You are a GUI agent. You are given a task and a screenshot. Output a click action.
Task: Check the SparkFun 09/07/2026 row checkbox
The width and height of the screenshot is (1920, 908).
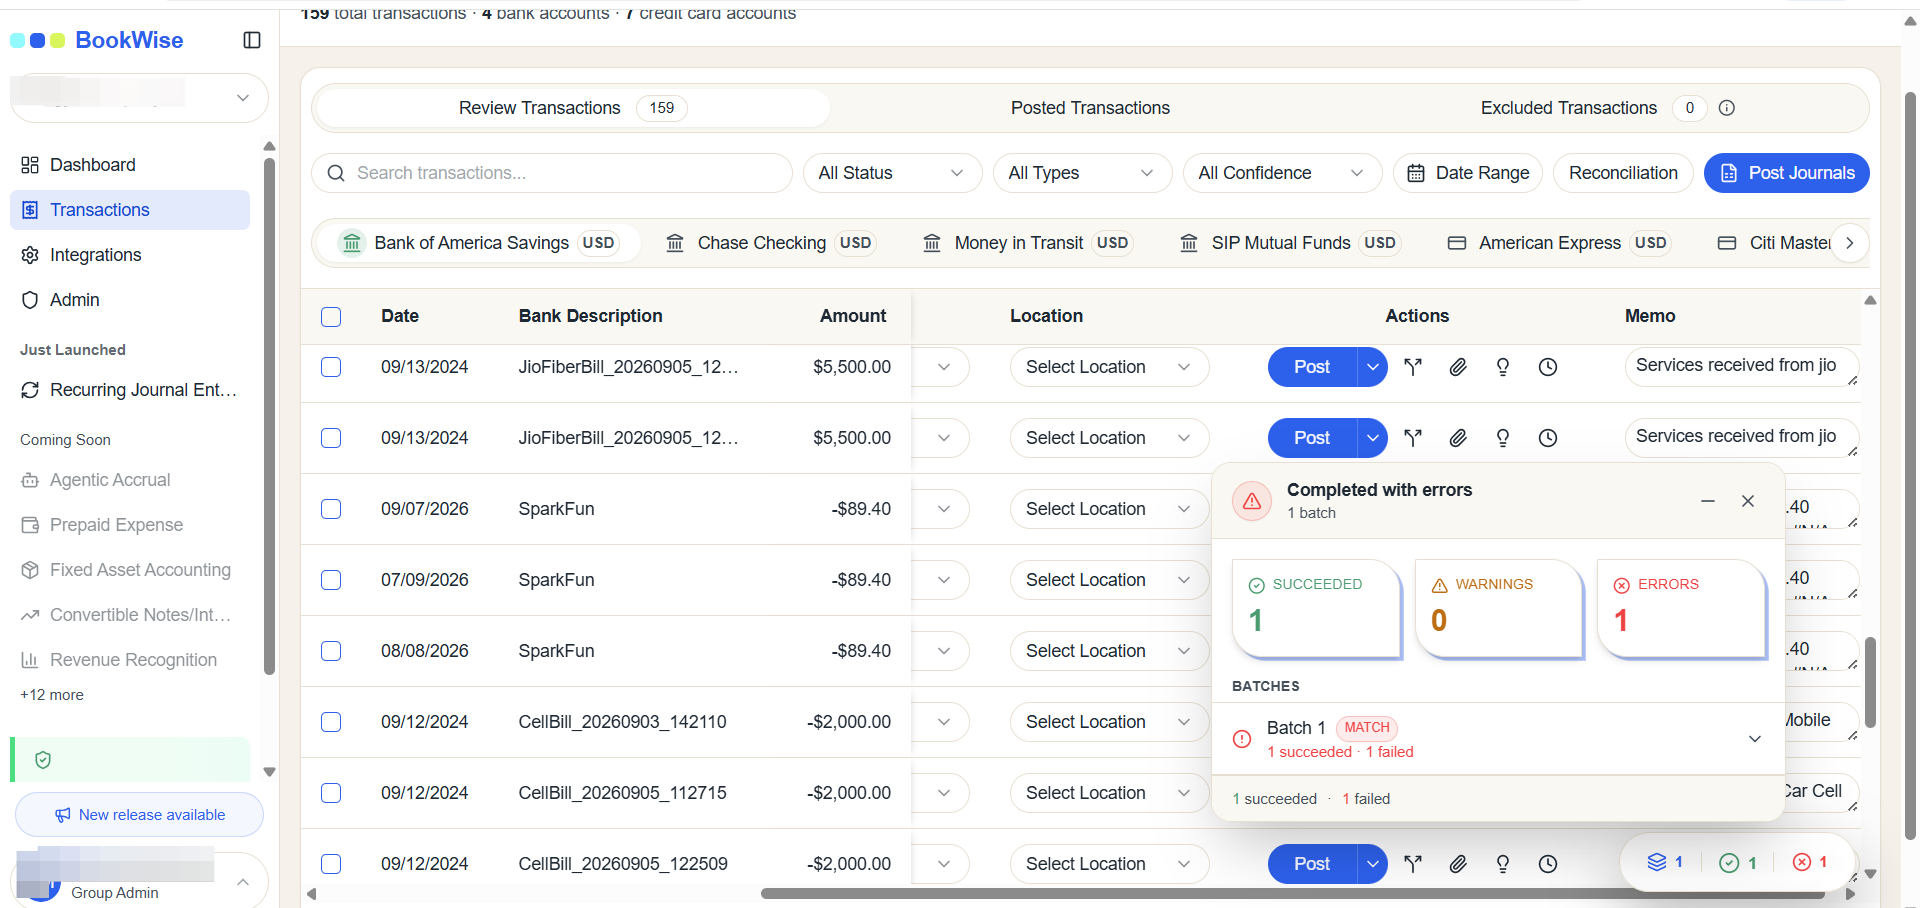tap(331, 509)
